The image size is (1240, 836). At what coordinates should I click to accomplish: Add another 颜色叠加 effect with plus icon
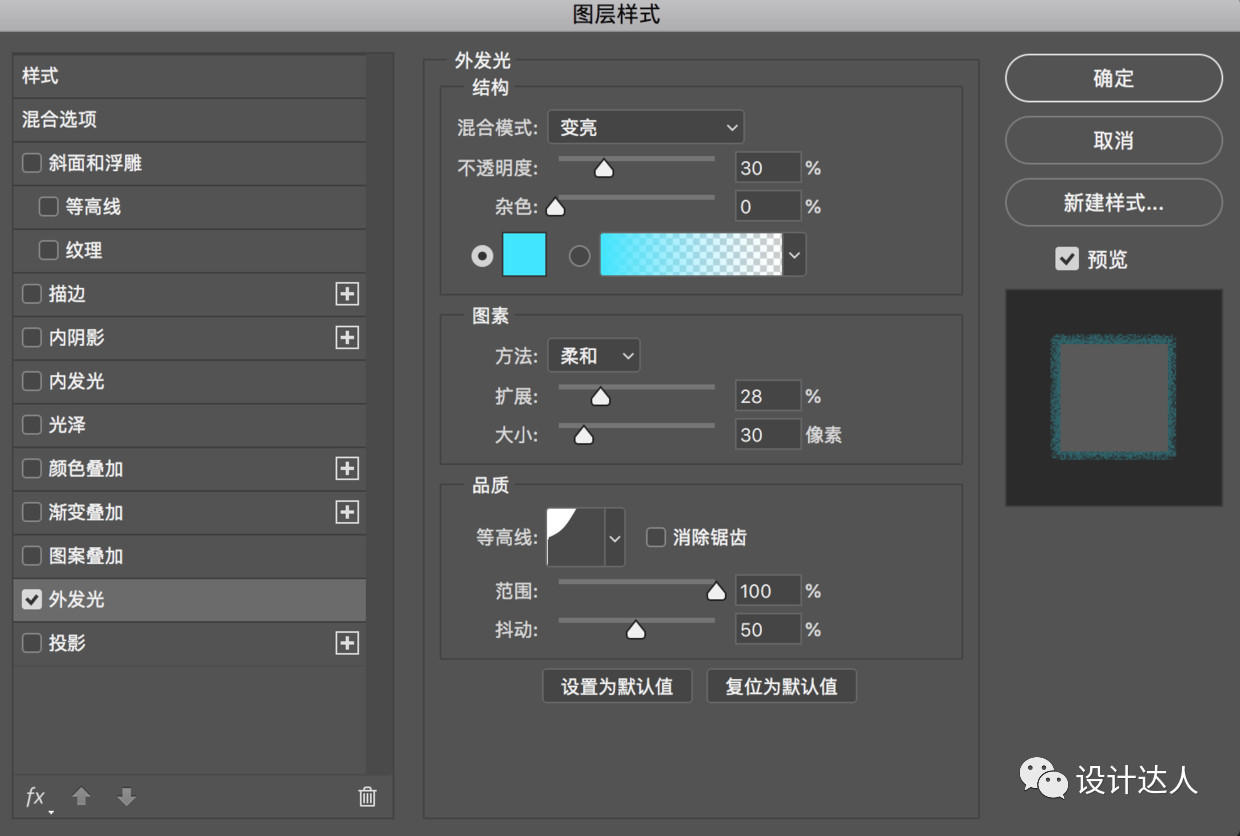(347, 468)
